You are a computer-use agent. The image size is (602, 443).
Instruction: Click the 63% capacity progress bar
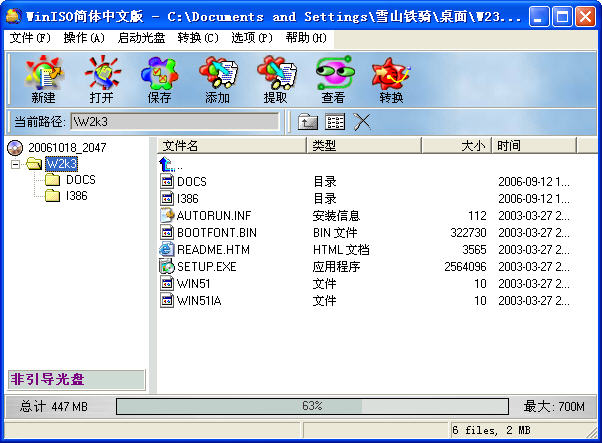click(312, 406)
